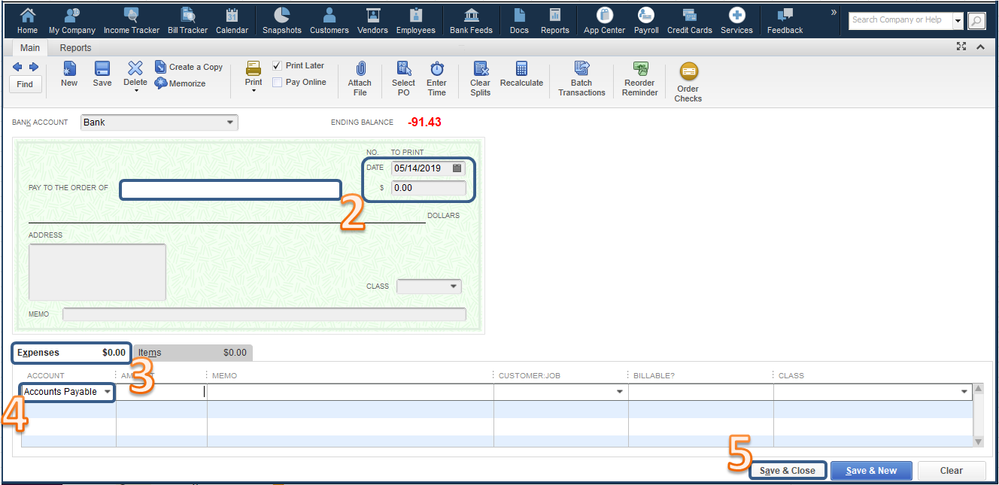Open My Company from the icon bar
Screen dimensions: 999x485
click(72, 20)
